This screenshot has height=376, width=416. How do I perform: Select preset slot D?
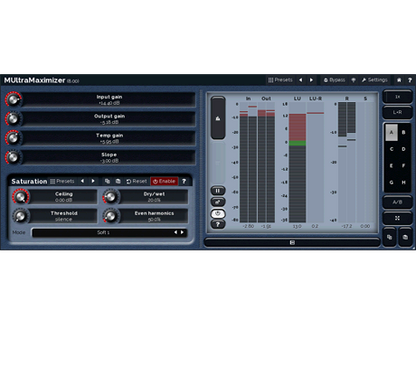coord(404,149)
